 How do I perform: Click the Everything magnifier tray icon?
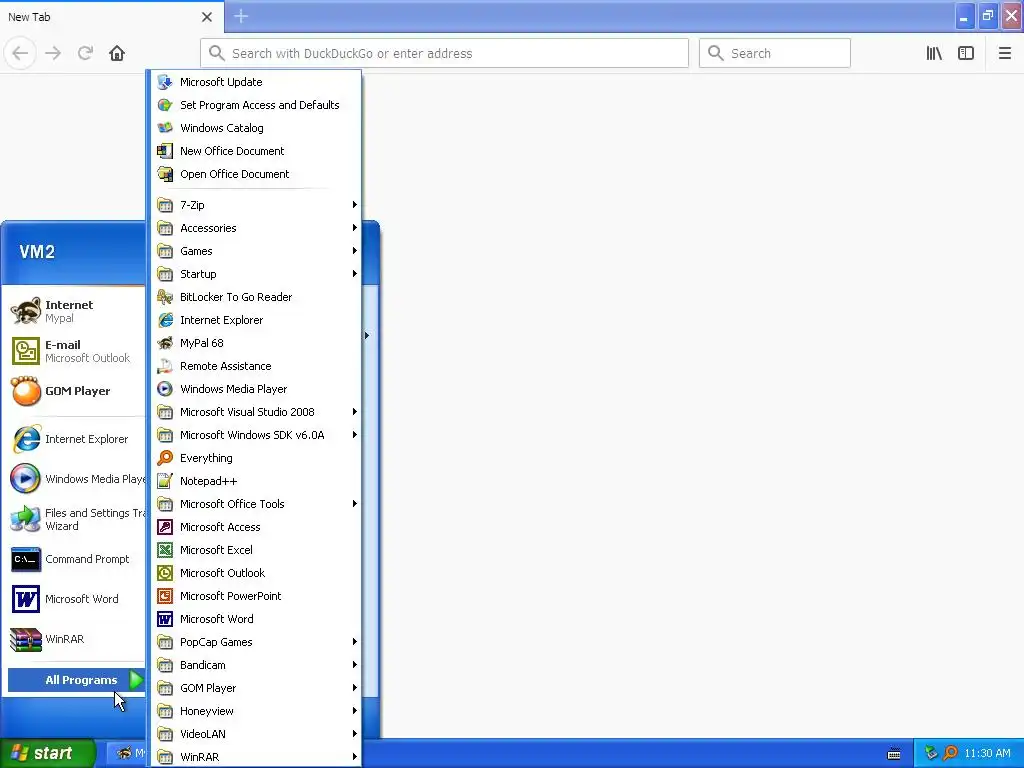(x=951, y=753)
